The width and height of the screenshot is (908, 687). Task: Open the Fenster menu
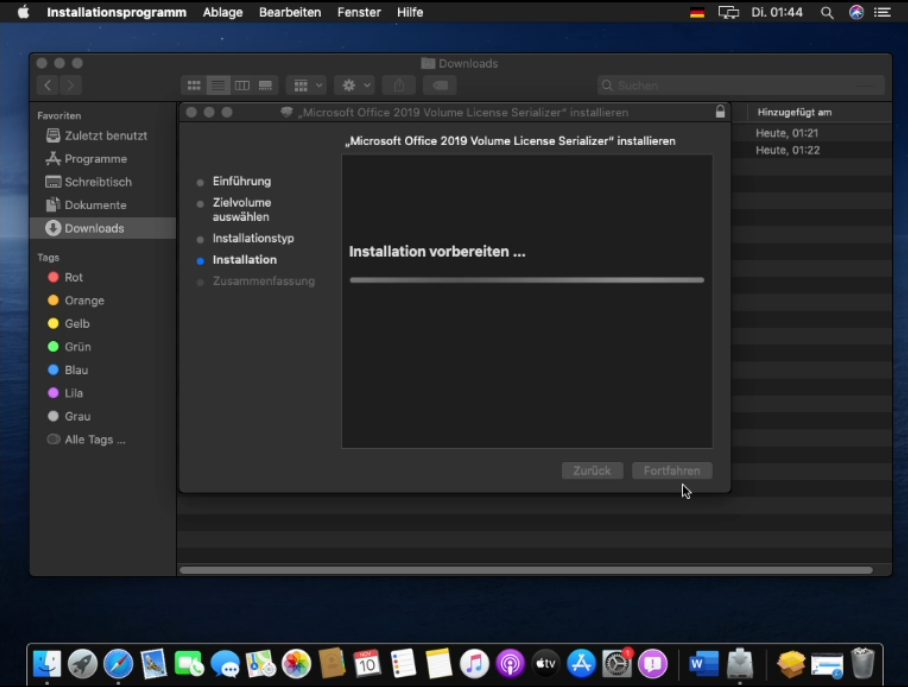(x=359, y=12)
